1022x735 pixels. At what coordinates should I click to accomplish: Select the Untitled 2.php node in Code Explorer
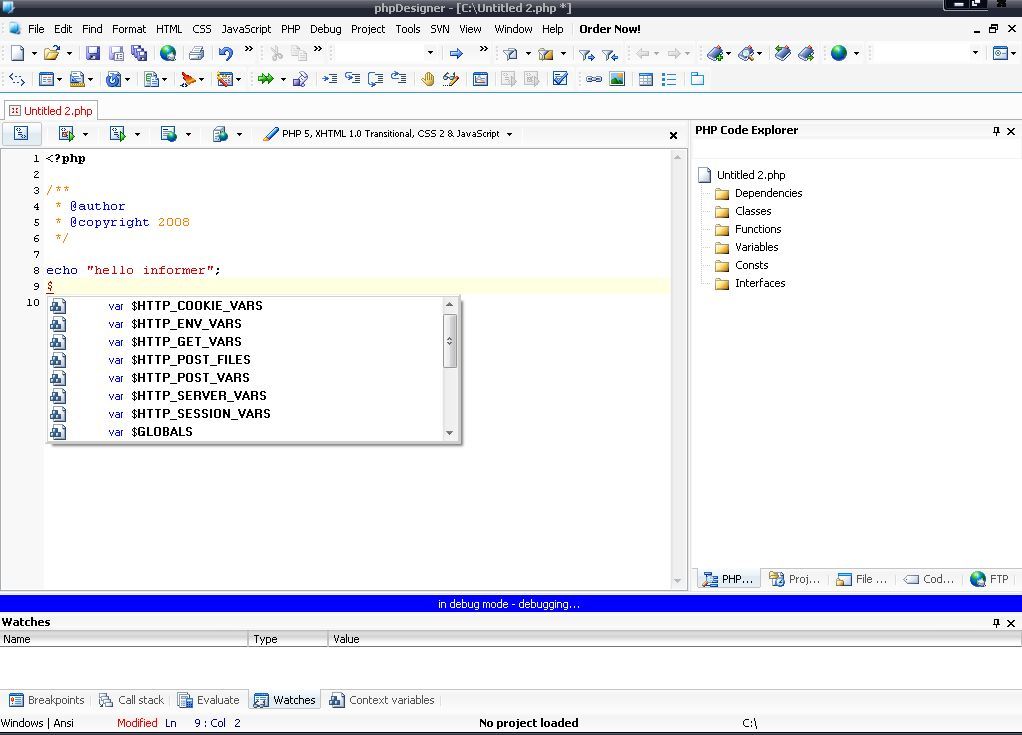742,175
